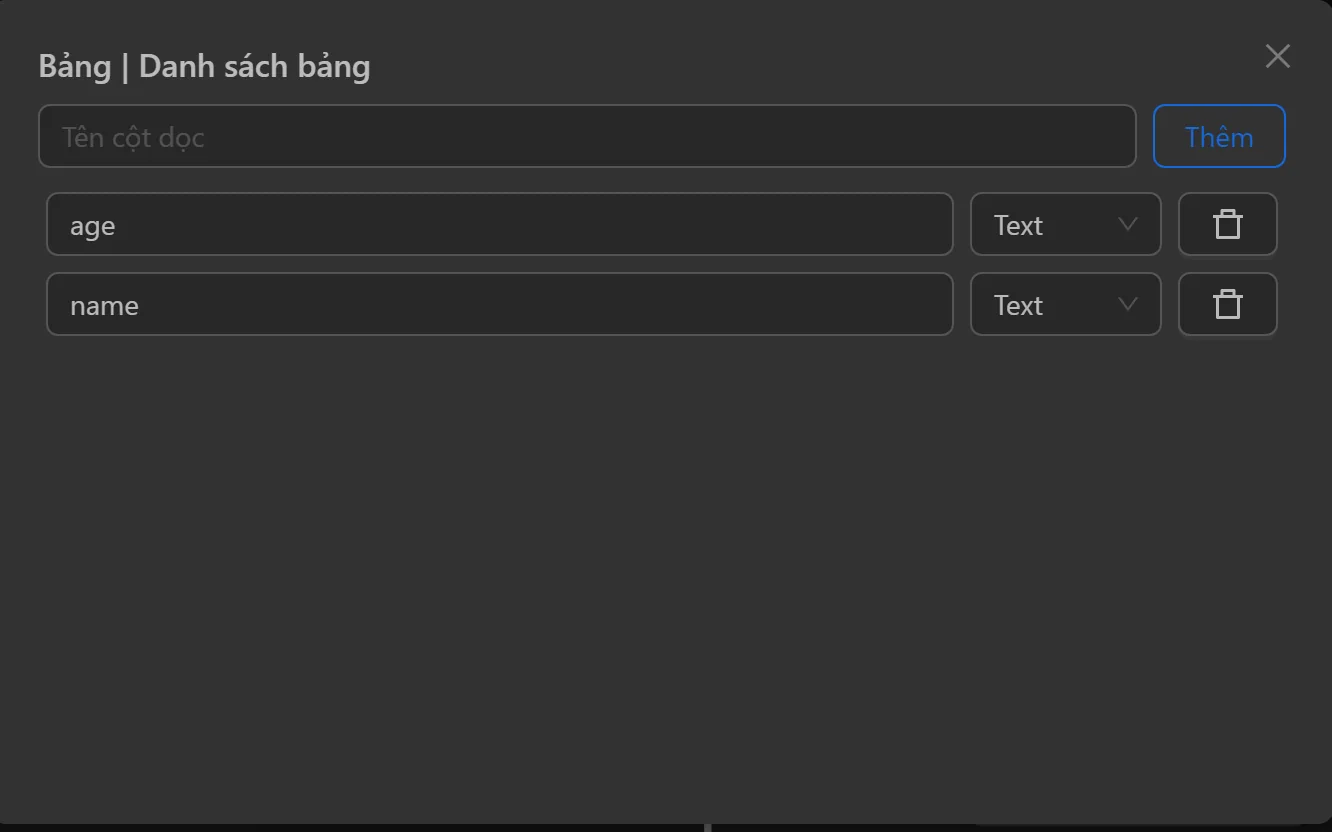1332x832 pixels.
Task: Click into the age column name field
Action: (500, 225)
